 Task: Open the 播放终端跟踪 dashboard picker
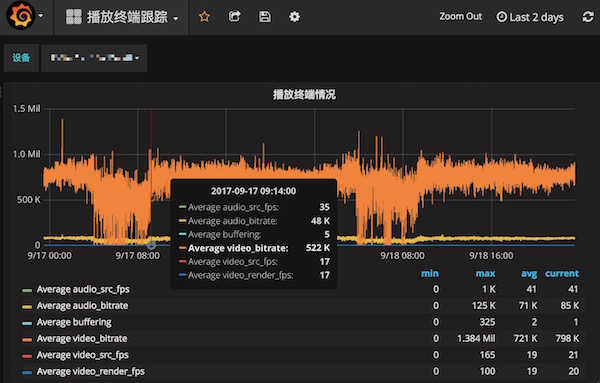click(128, 17)
